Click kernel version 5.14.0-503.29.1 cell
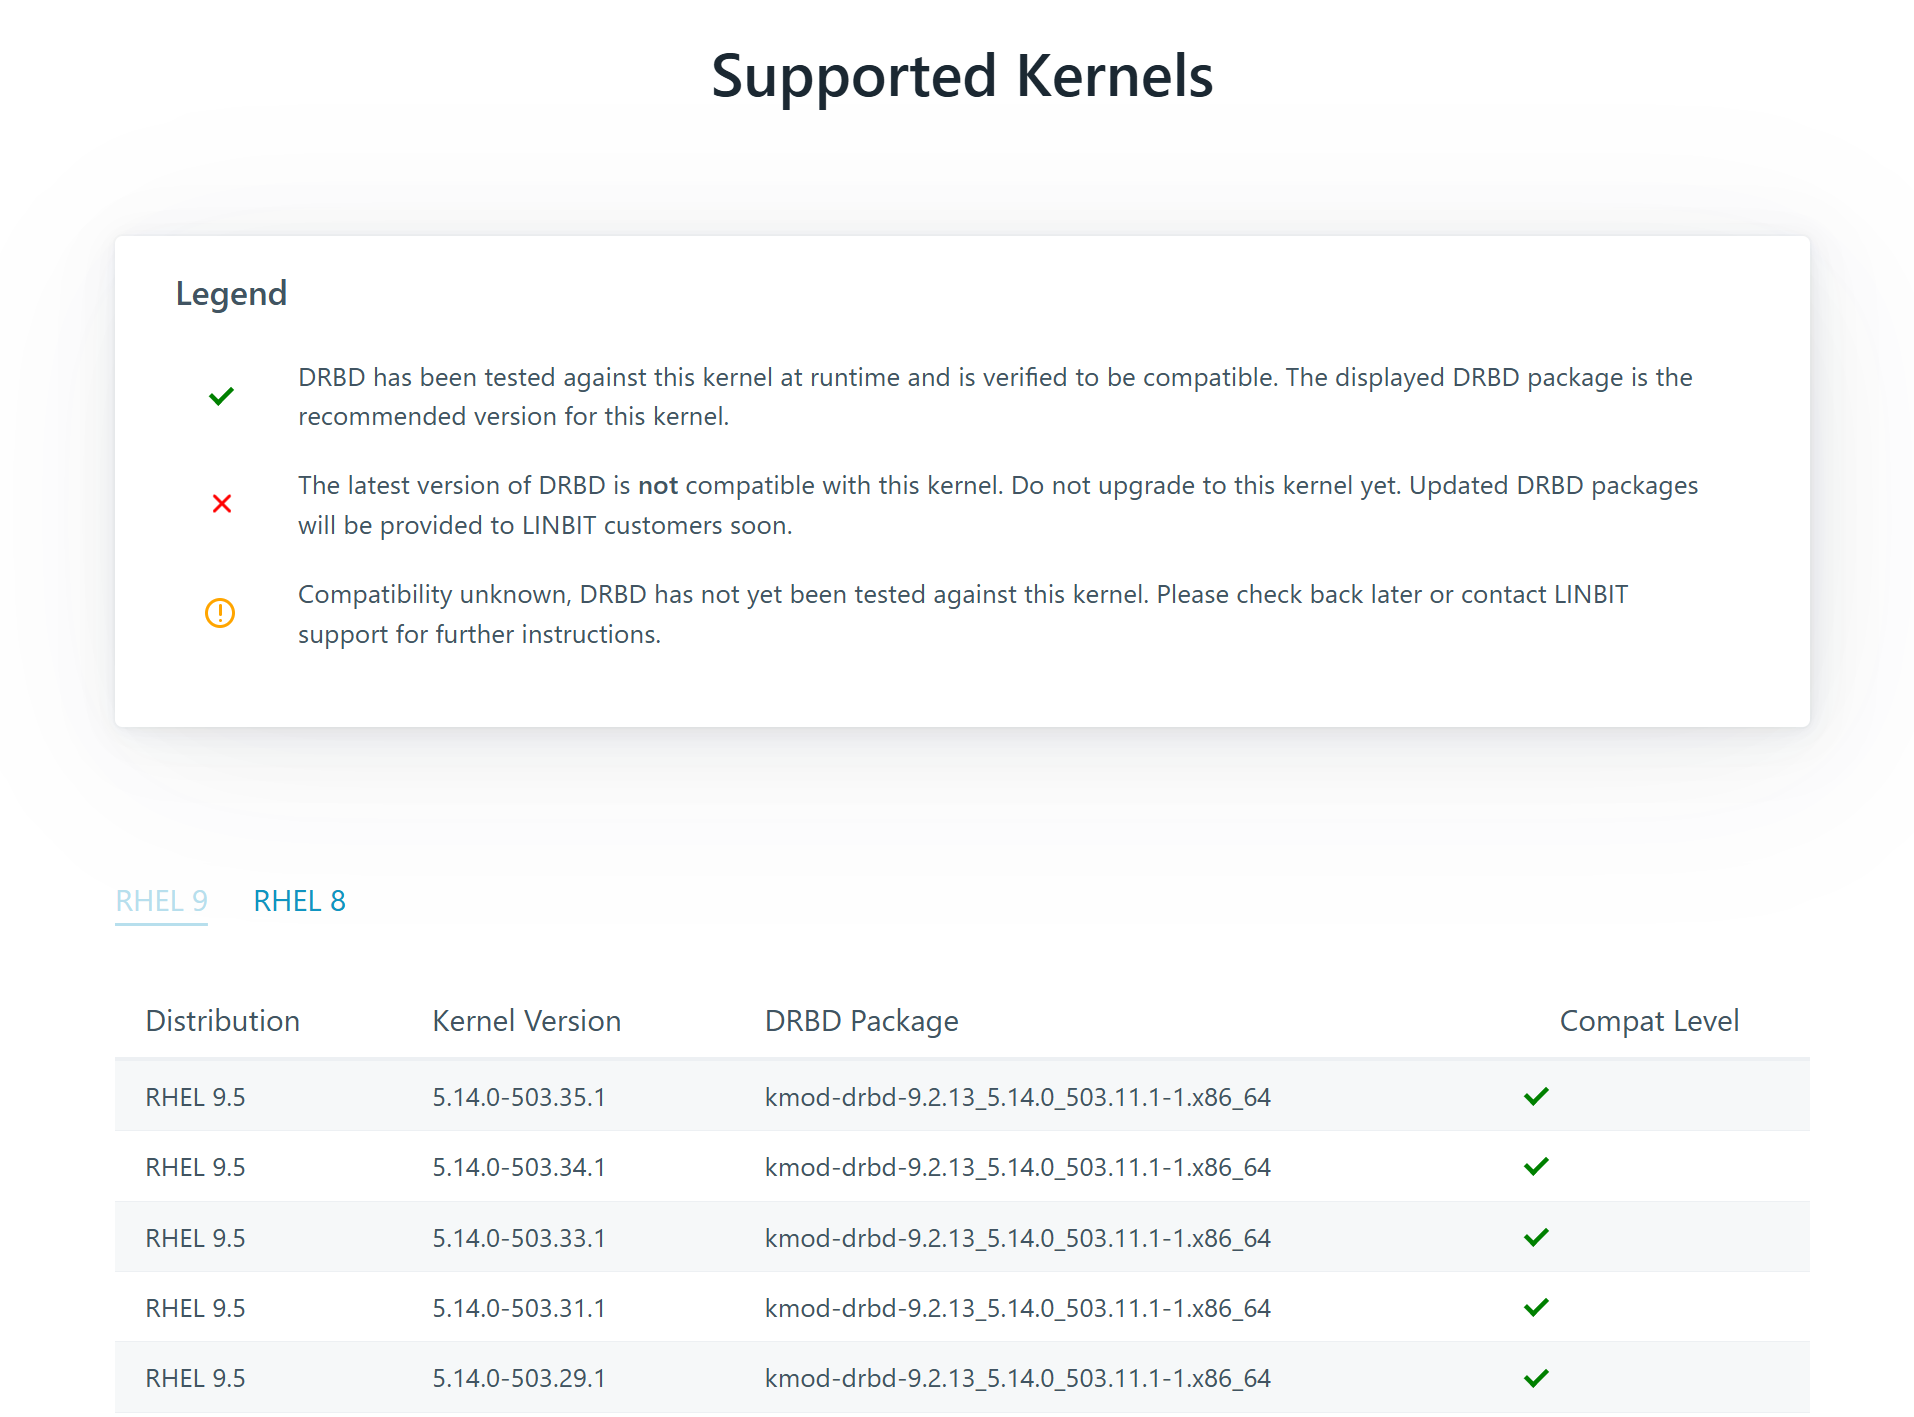This screenshot has height=1417, width=1914. point(518,1379)
